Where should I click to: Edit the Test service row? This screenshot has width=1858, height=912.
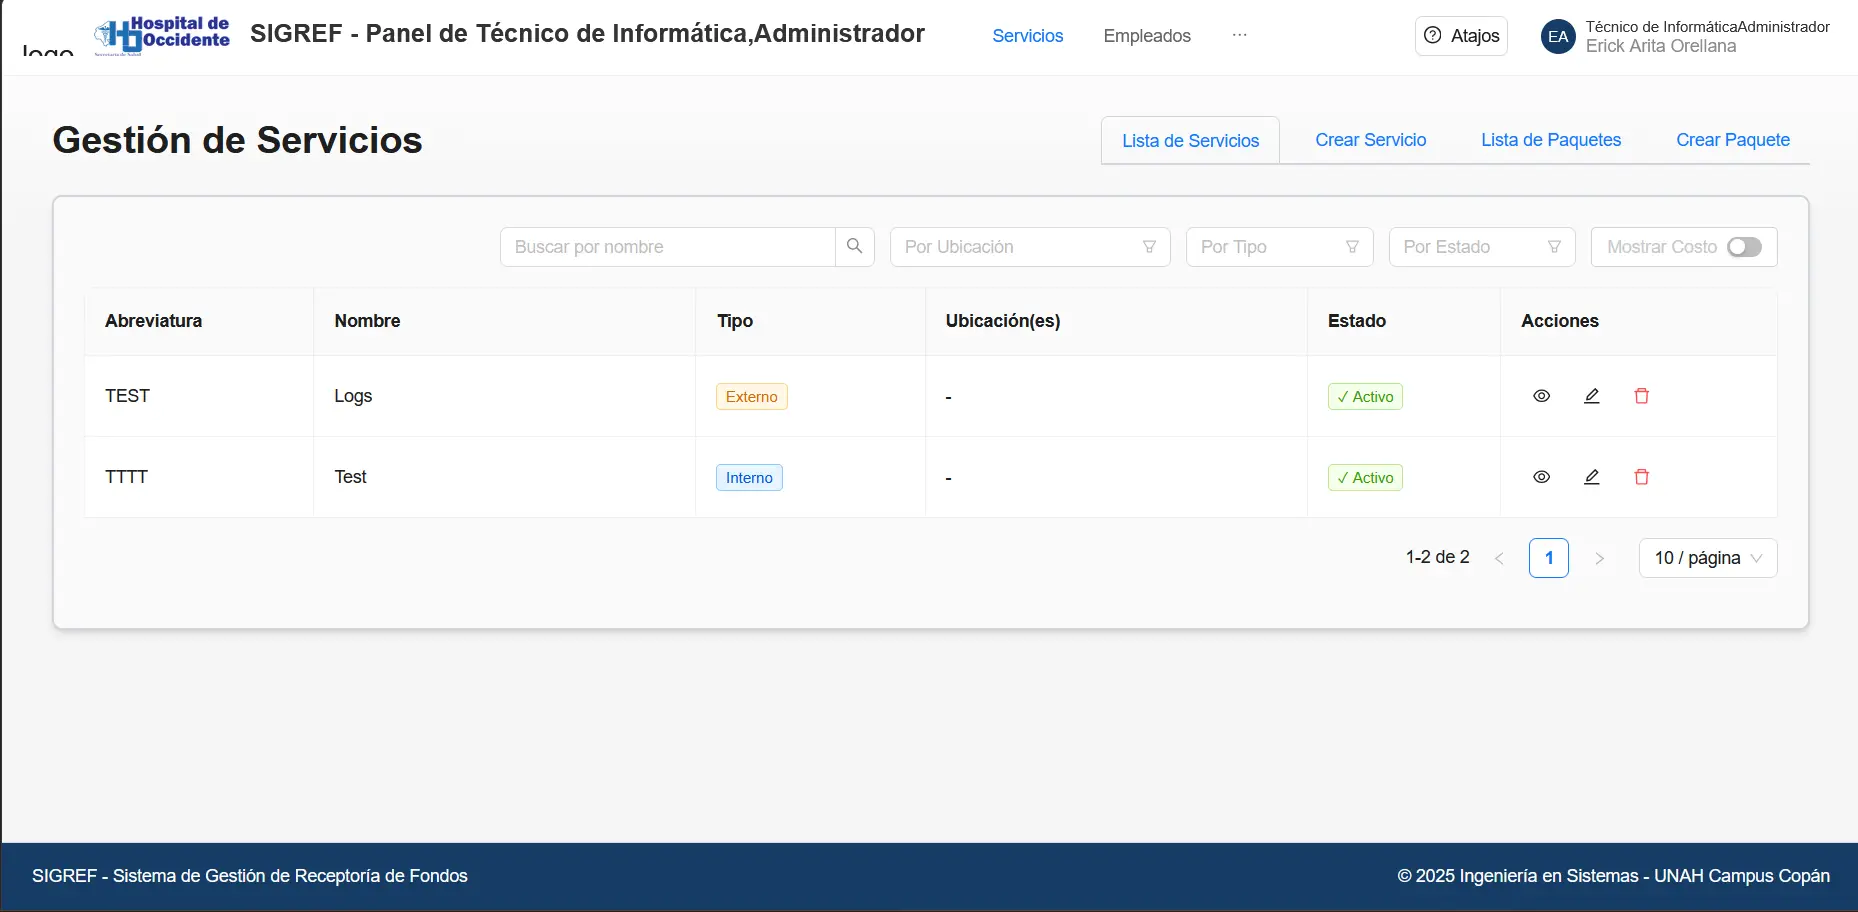coord(1591,477)
